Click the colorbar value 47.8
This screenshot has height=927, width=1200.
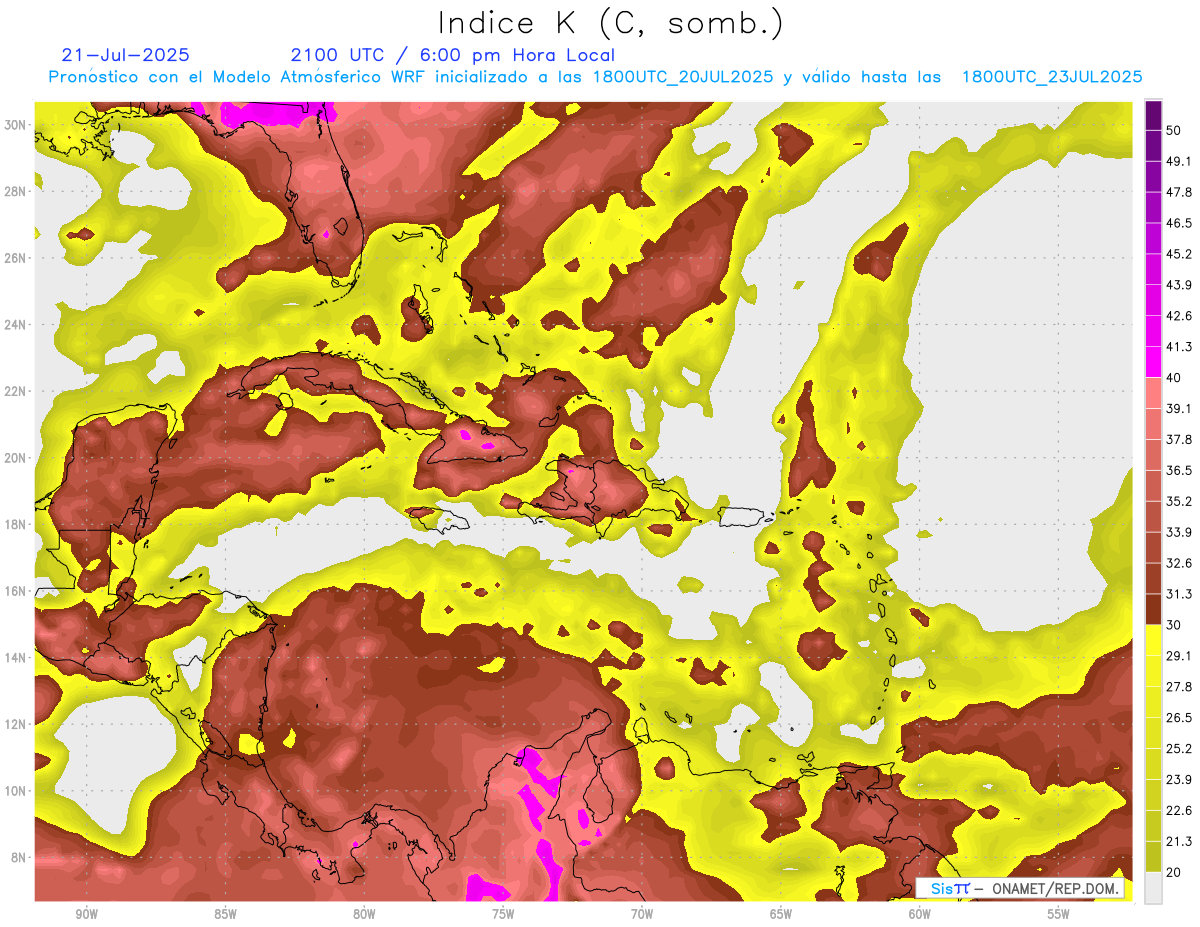[x=1178, y=192]
